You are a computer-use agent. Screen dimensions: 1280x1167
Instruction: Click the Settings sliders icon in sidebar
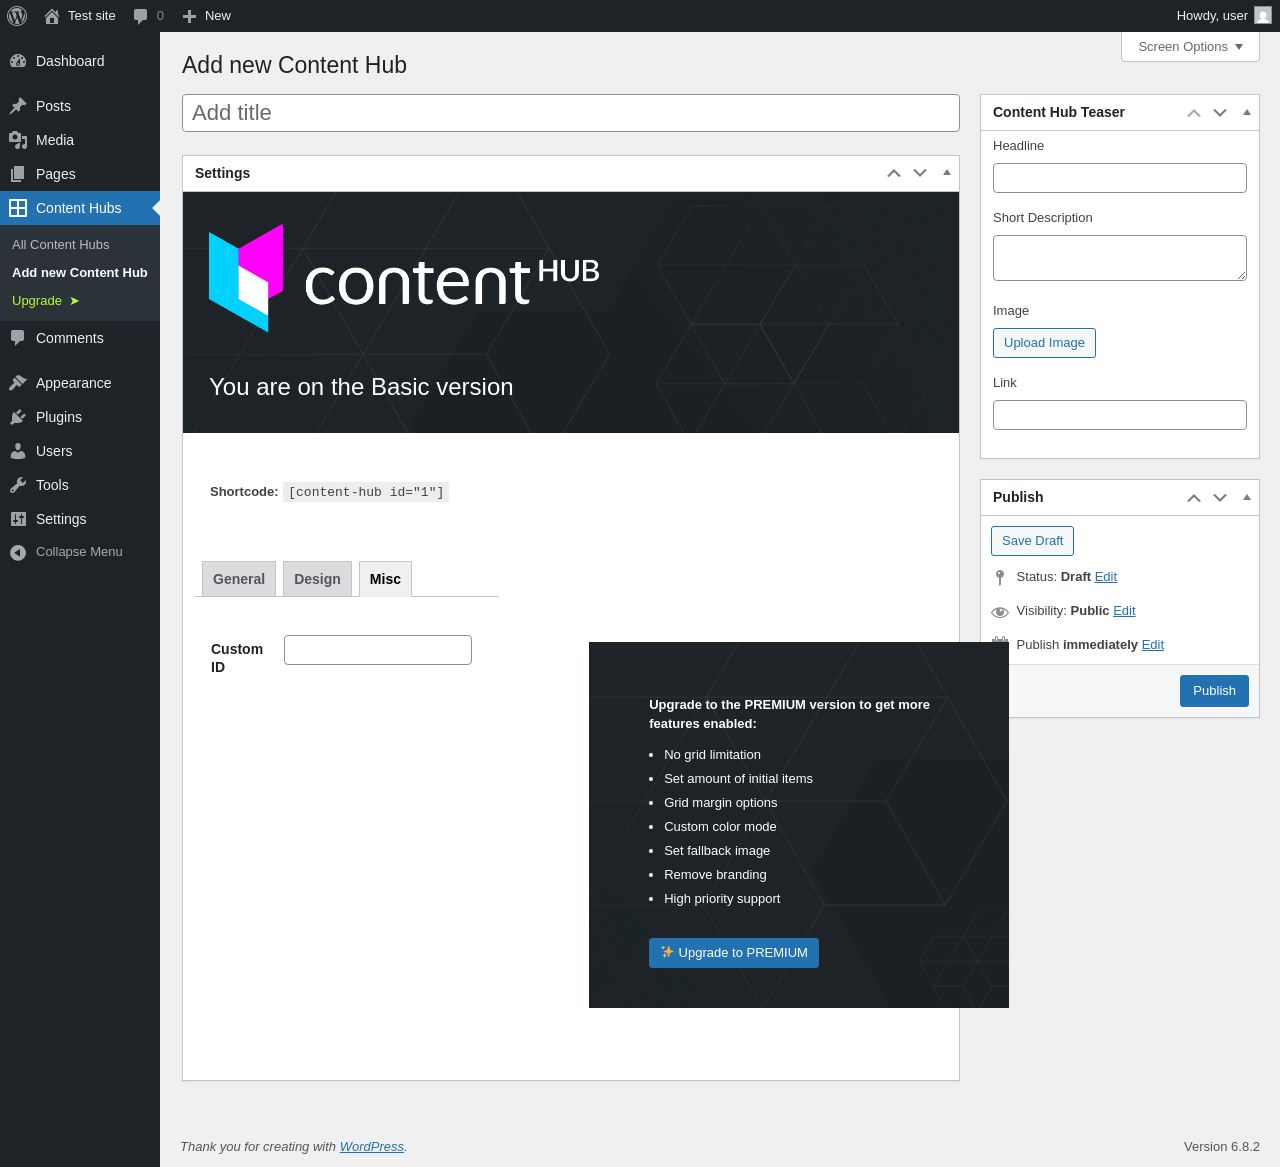coord(18,519)
